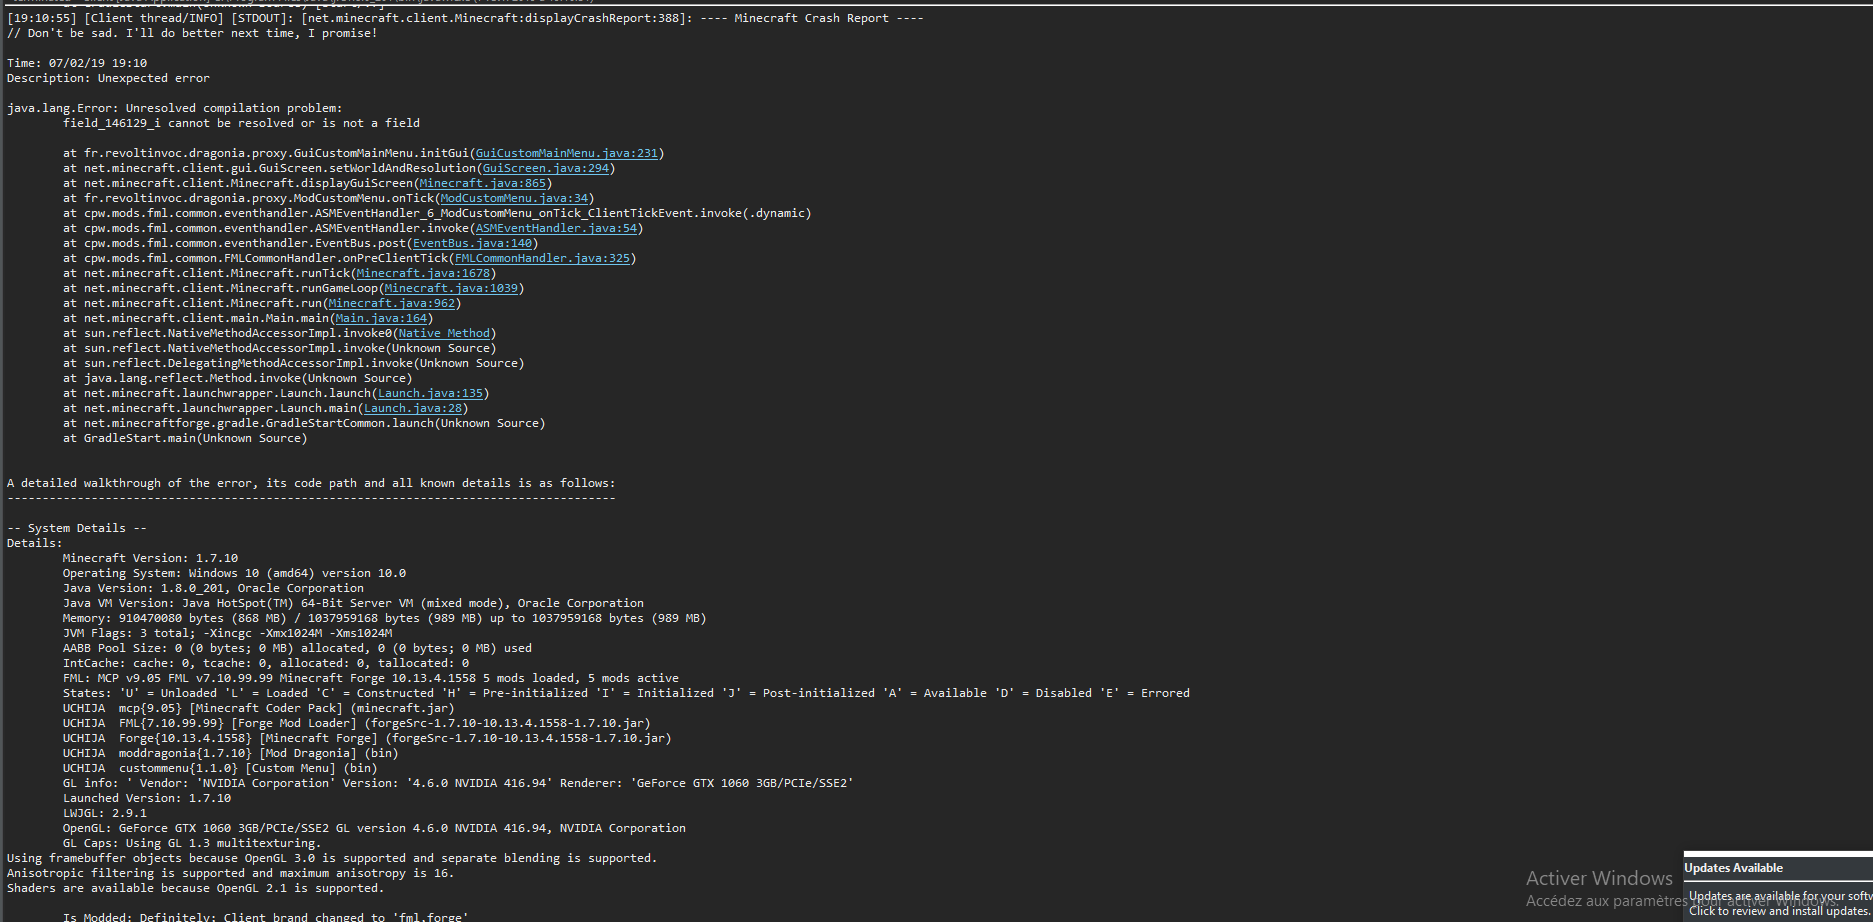Navigate to EventBus.java:140
1873x922 pixels.
(472, 243)
